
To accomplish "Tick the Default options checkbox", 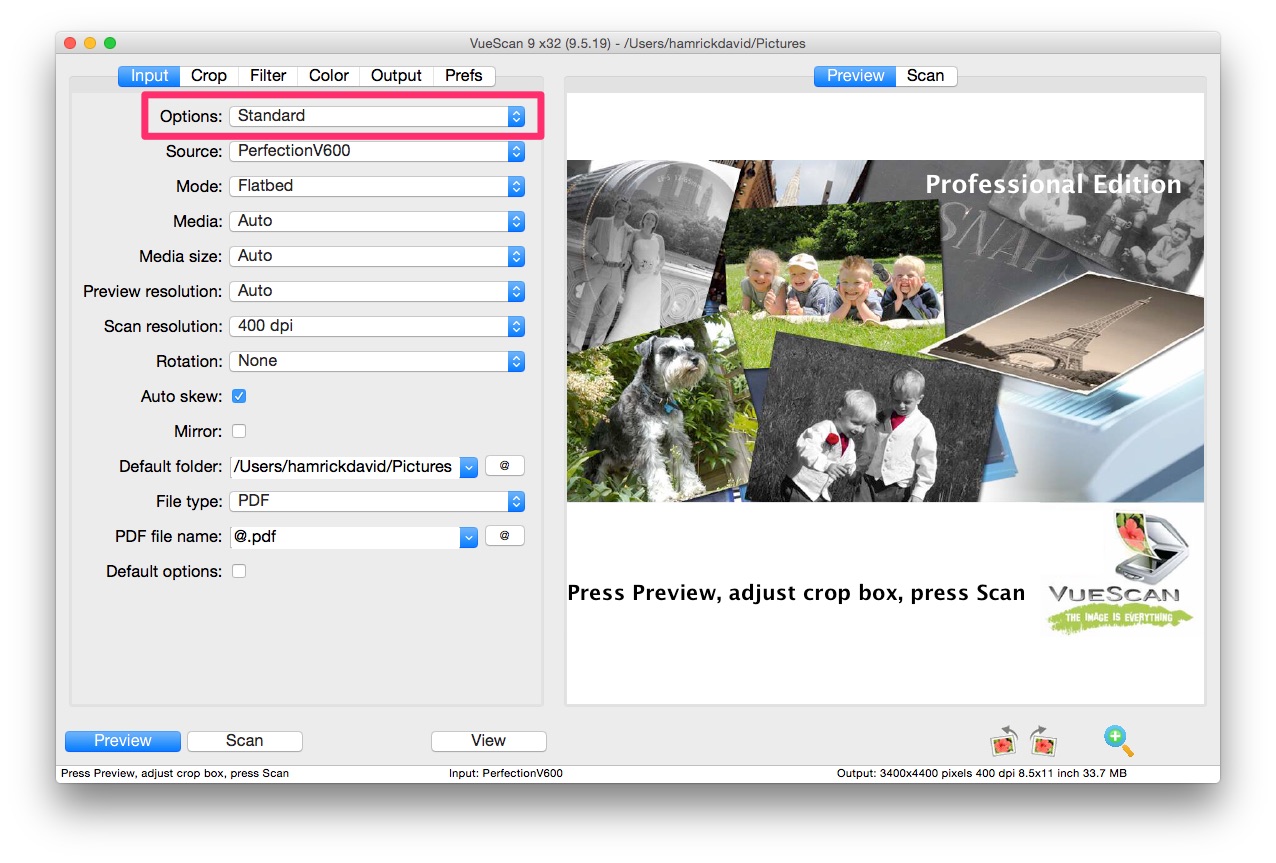I will tap(239, 571).
